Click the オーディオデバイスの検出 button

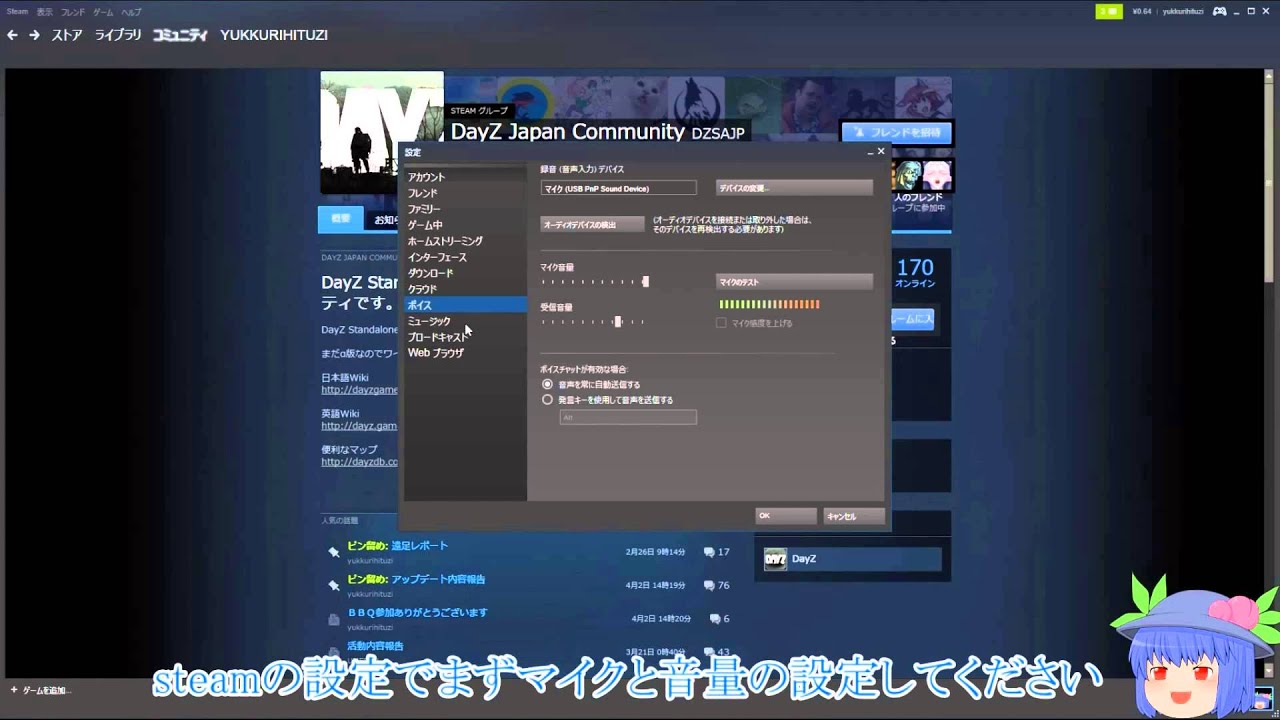[x=592, y=224]
